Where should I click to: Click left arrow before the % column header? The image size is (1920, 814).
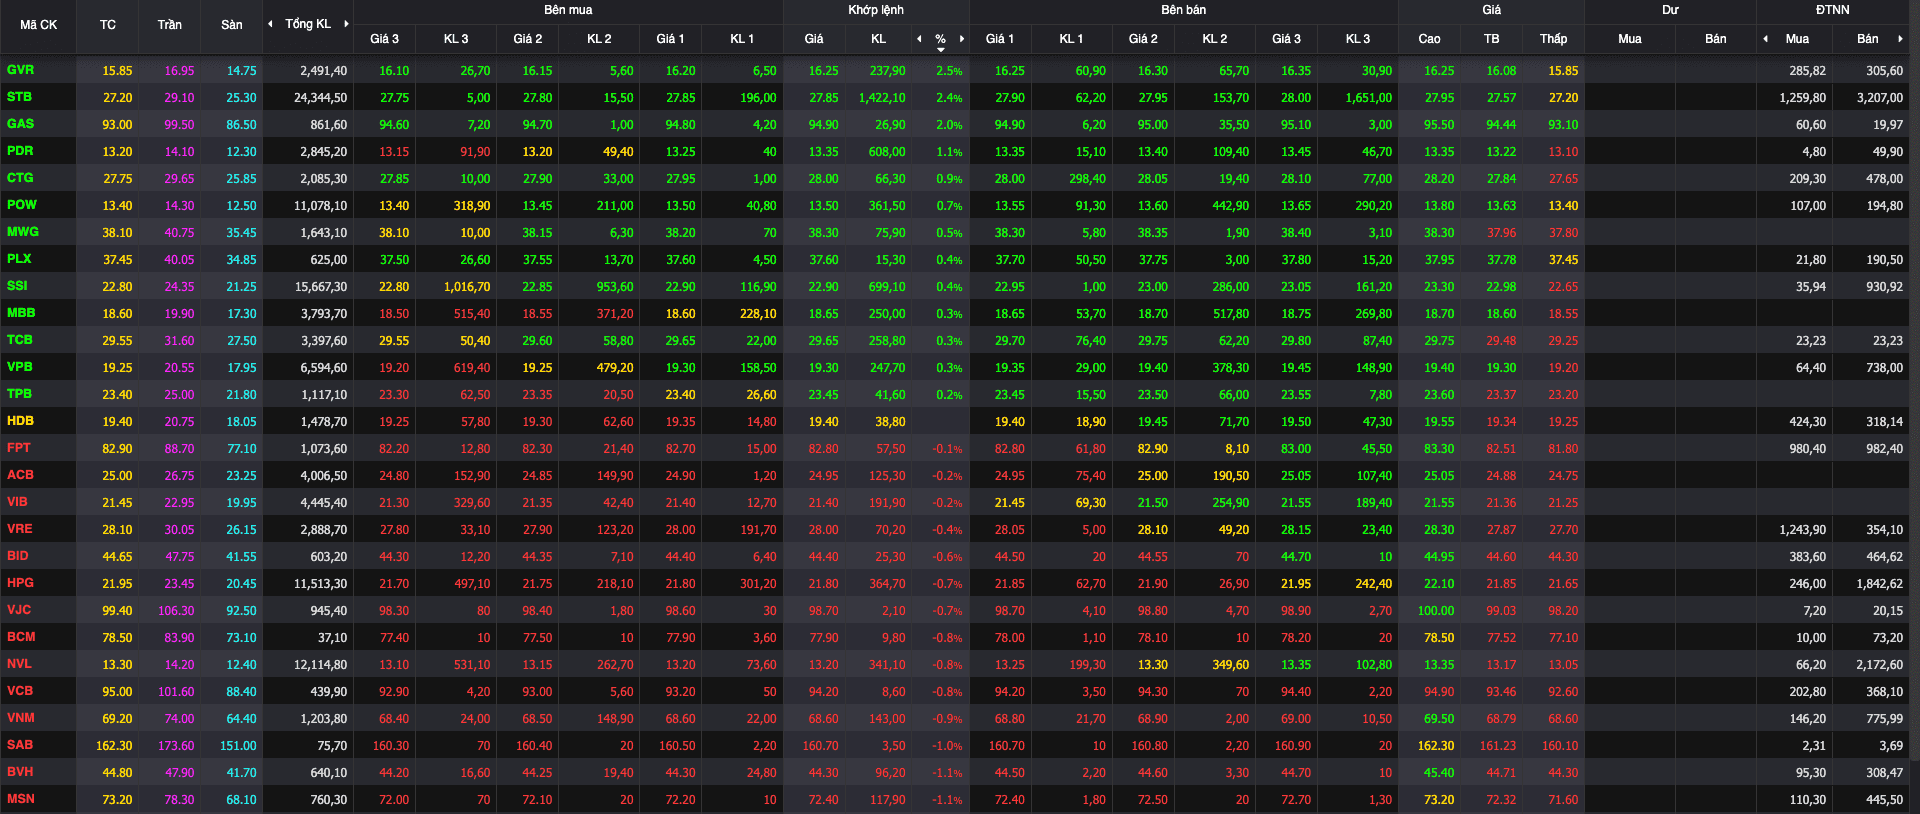pos(919,39)
